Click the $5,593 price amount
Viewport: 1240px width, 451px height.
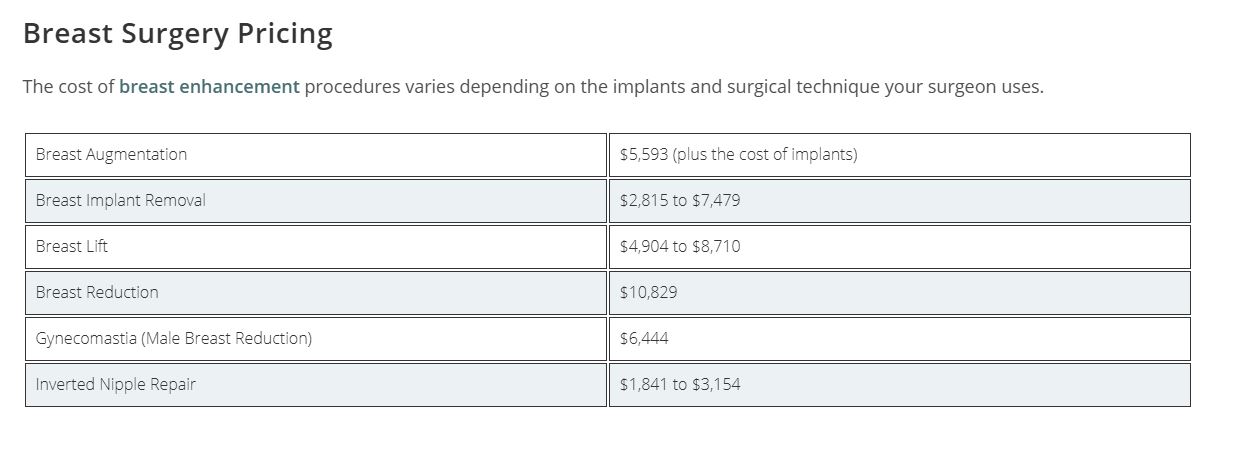pos(644,155)
